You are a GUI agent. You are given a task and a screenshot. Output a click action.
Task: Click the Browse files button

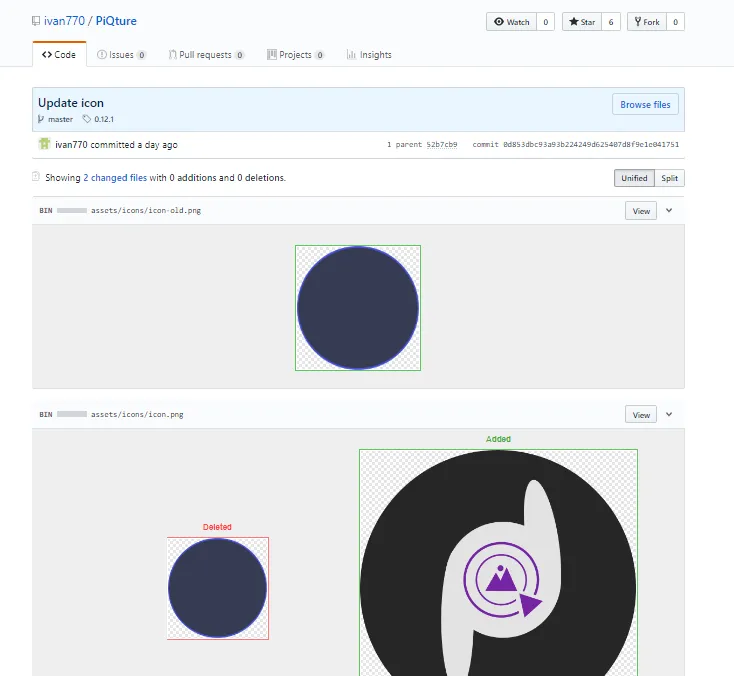tap(645, 104)
